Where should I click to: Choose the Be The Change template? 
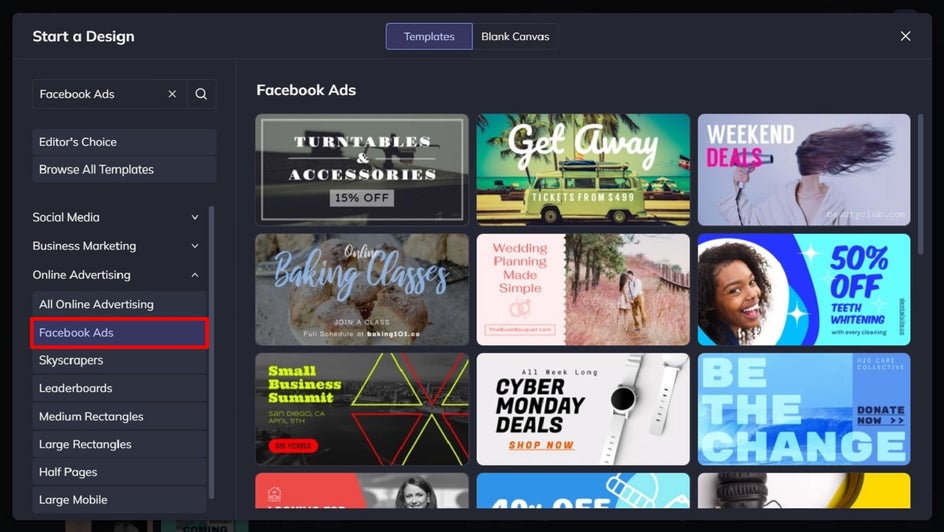click(x=804, y=409)
